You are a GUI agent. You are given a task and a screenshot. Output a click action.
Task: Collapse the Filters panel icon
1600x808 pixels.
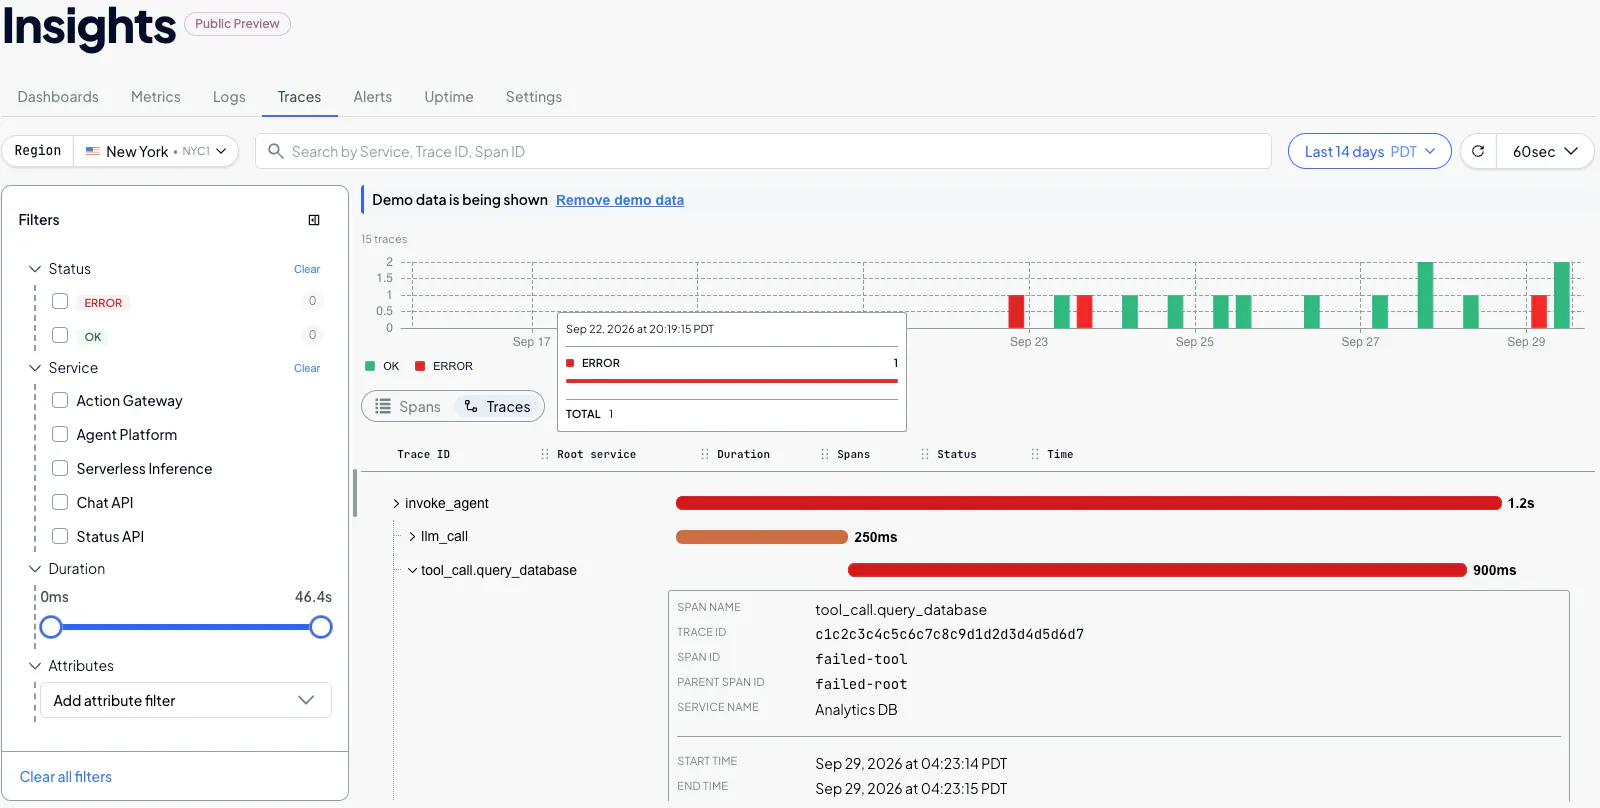click(x=314, y=220)
